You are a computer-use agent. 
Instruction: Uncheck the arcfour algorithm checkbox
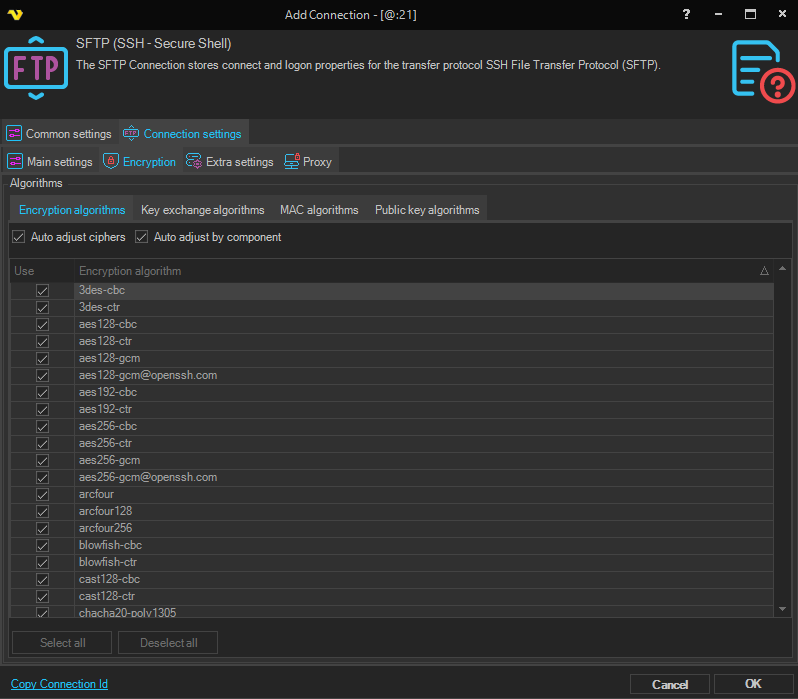42,495
